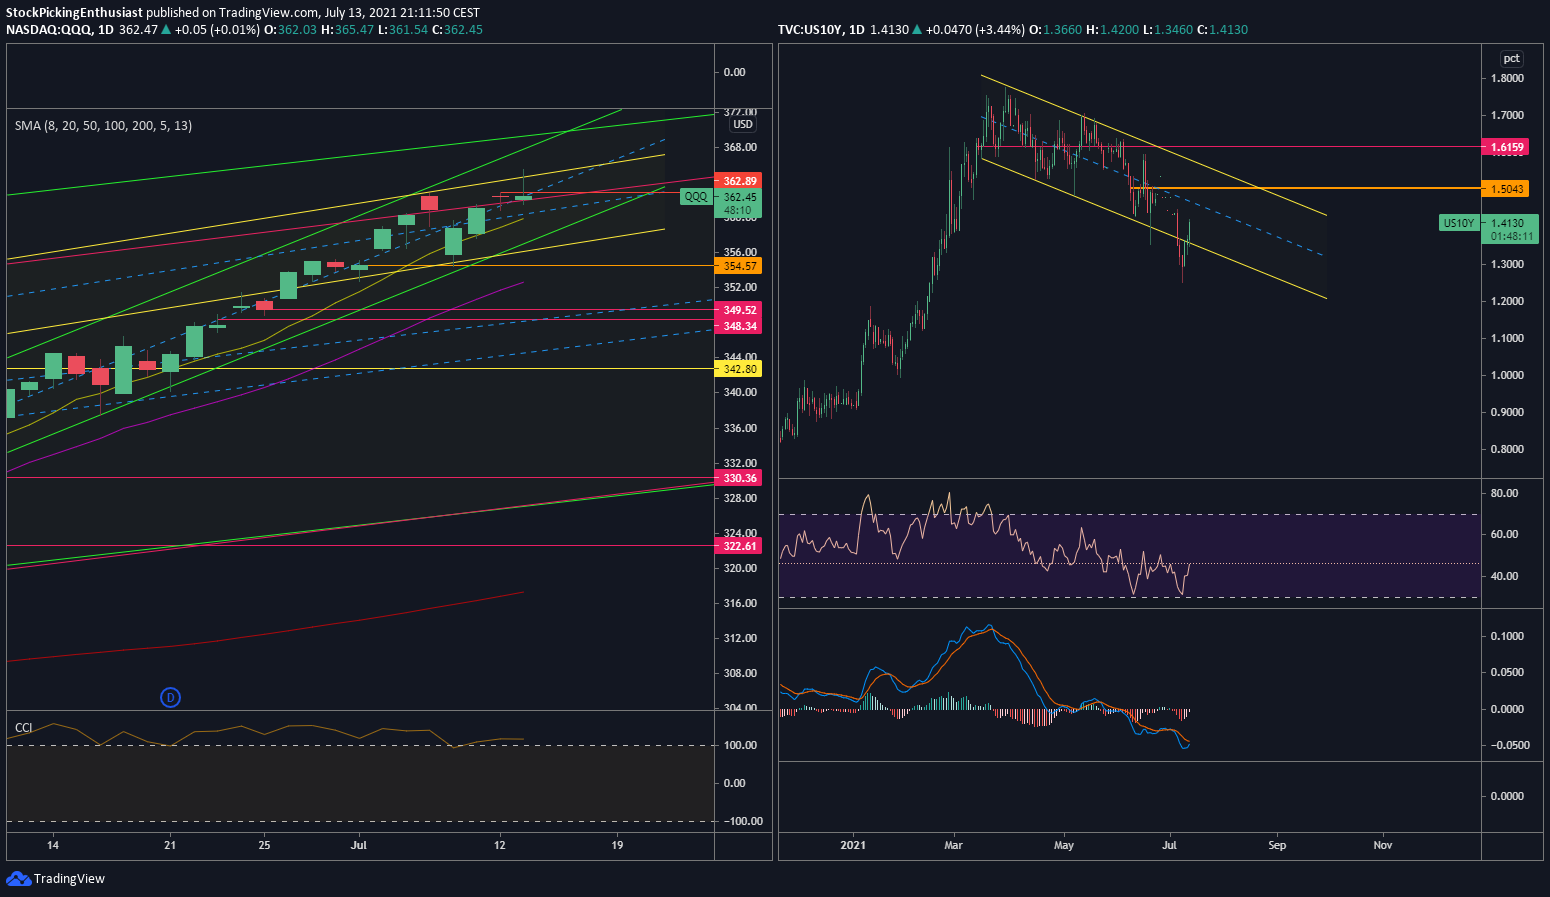Click the 21 date on the QQQ time axis
This screenshot has width=1550, height=897.
(x=170, y=845)
